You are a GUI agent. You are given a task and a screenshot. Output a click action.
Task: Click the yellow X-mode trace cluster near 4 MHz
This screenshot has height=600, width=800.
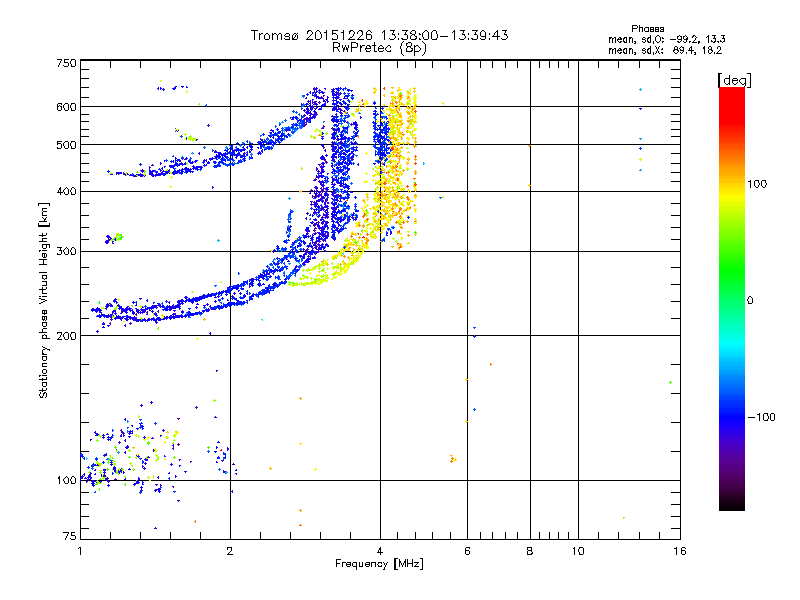point(395,168)
